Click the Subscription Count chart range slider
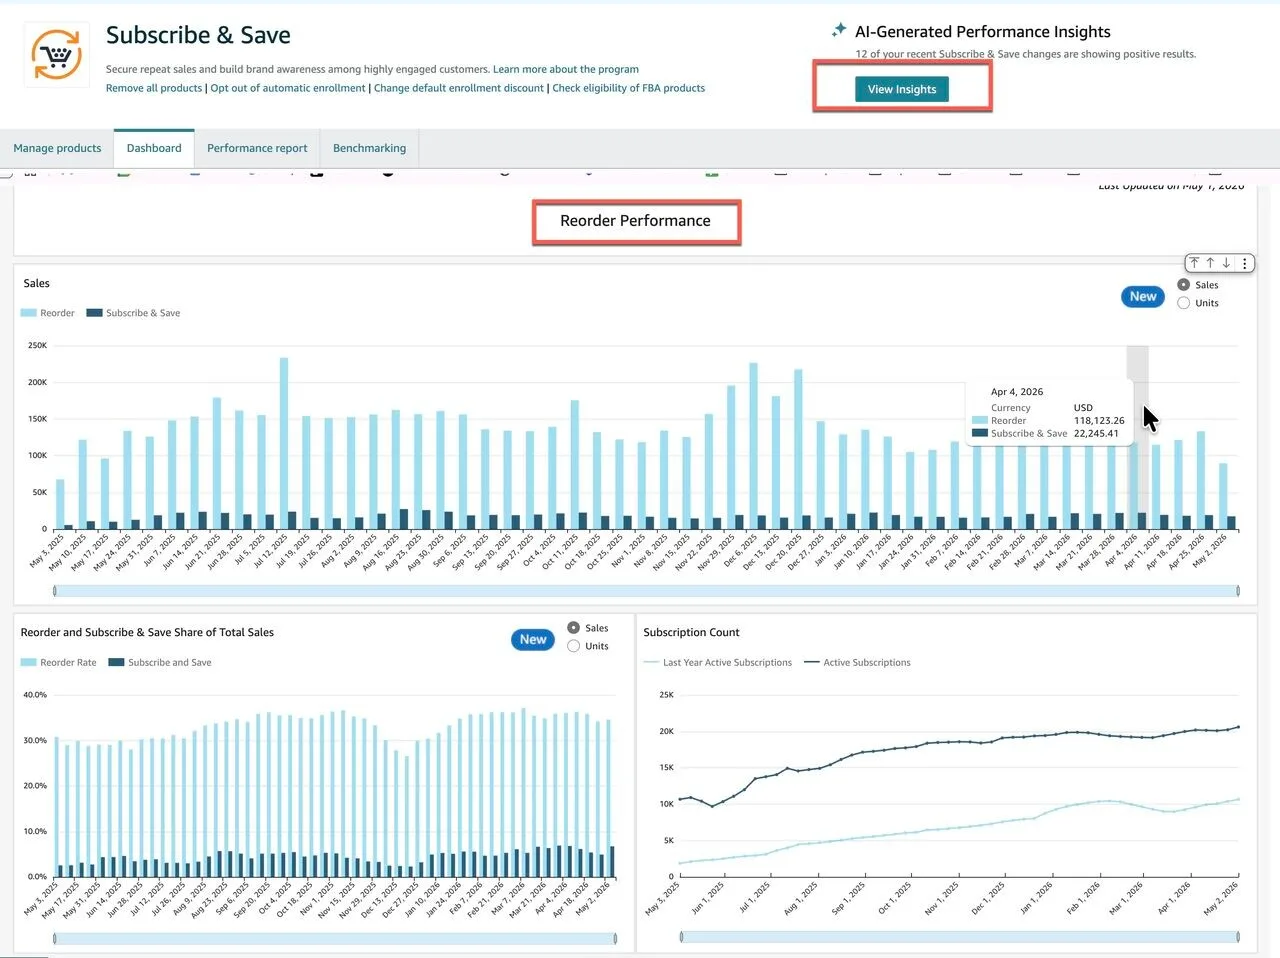The image size is (1280, 958). [x=960, y=937]
